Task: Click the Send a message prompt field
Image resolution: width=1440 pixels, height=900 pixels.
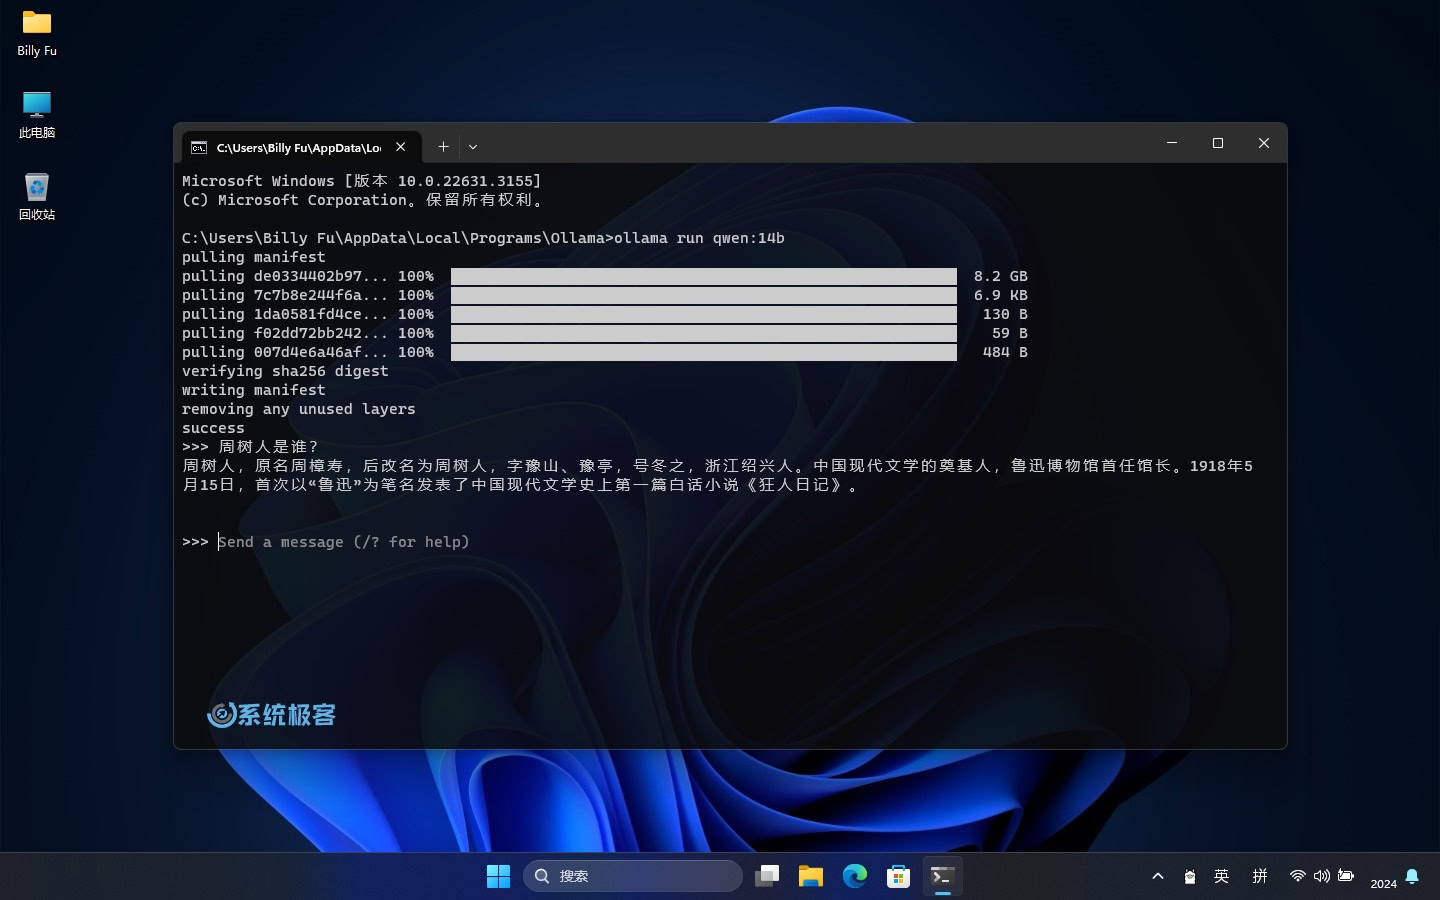Action: [344, 542]
